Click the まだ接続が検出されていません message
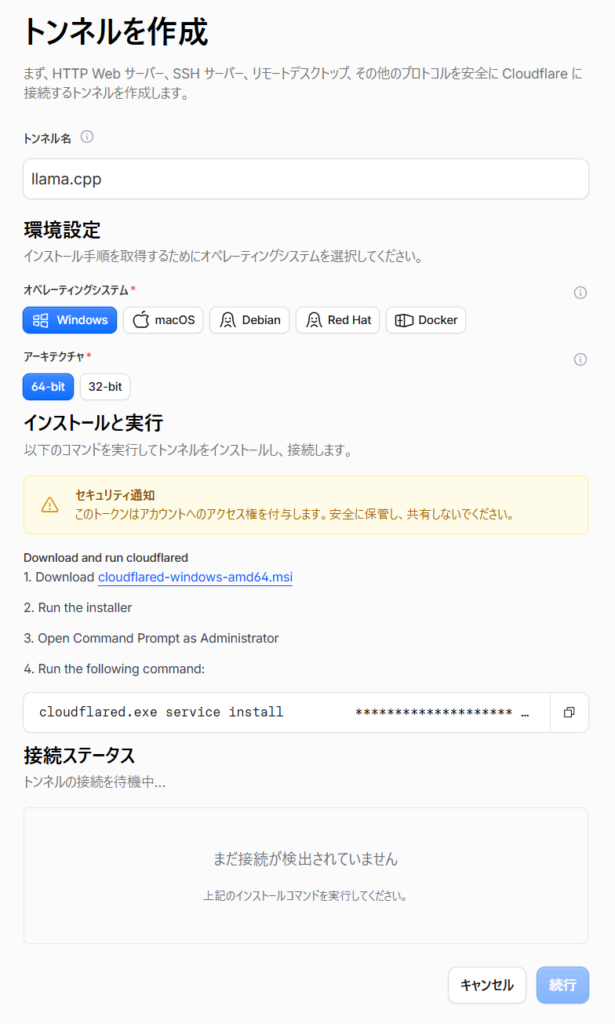The image size is (615, 1024). pos(306,859)
